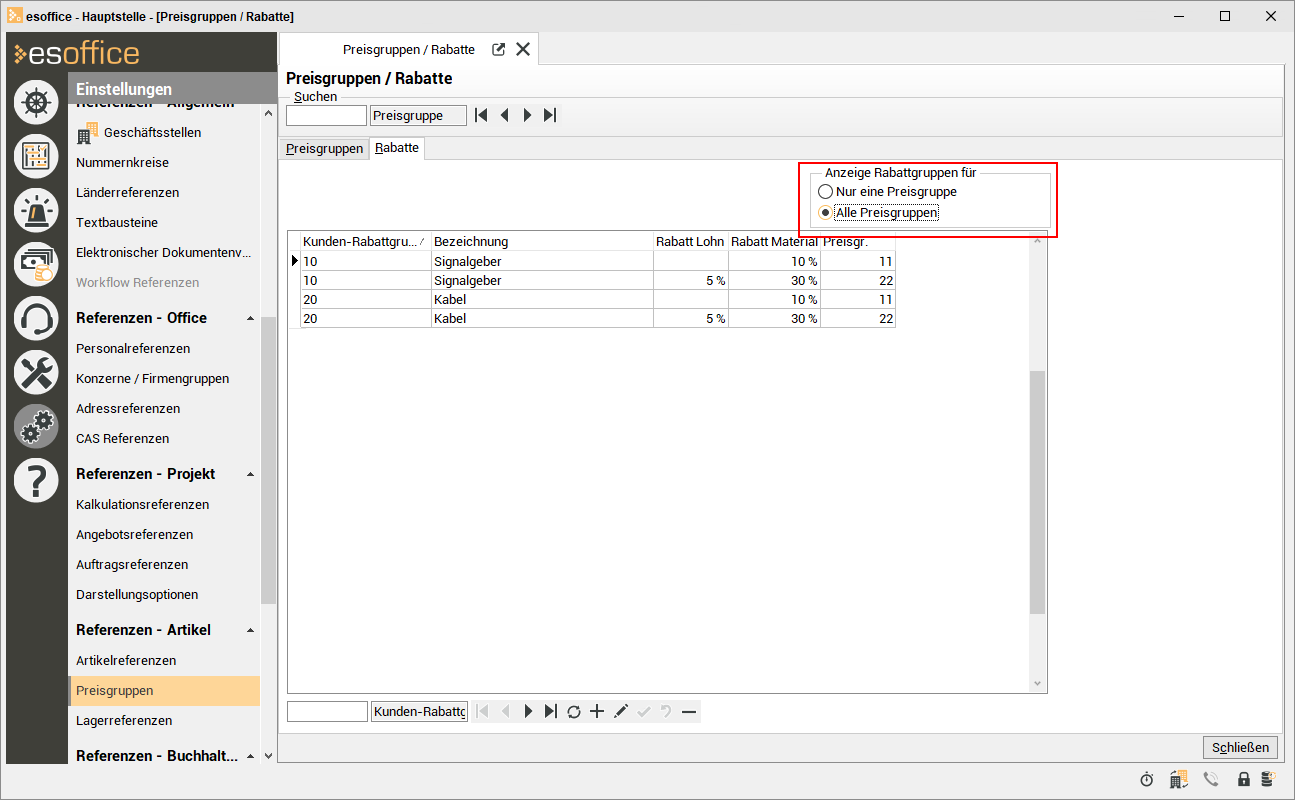1295x800 pixels.
Task: Open Konzerne / Firmengruppen entry
Action: [152, 378]
